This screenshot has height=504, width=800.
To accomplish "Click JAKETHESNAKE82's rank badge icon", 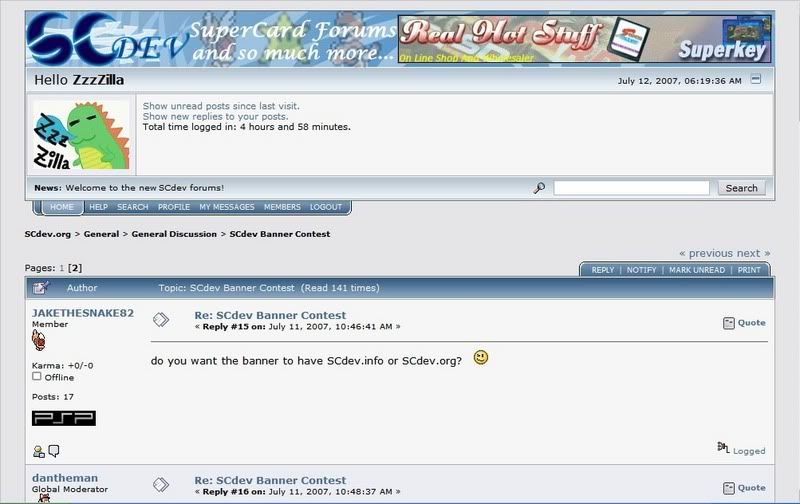I will (x=38, y=340).
